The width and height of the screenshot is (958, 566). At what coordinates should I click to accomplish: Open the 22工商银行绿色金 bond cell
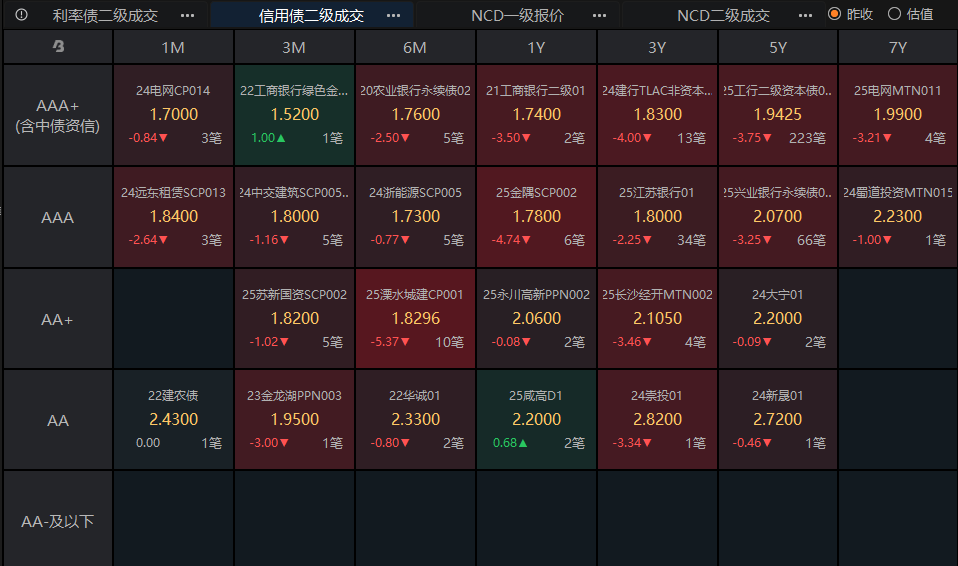click(x=294, y=115)
